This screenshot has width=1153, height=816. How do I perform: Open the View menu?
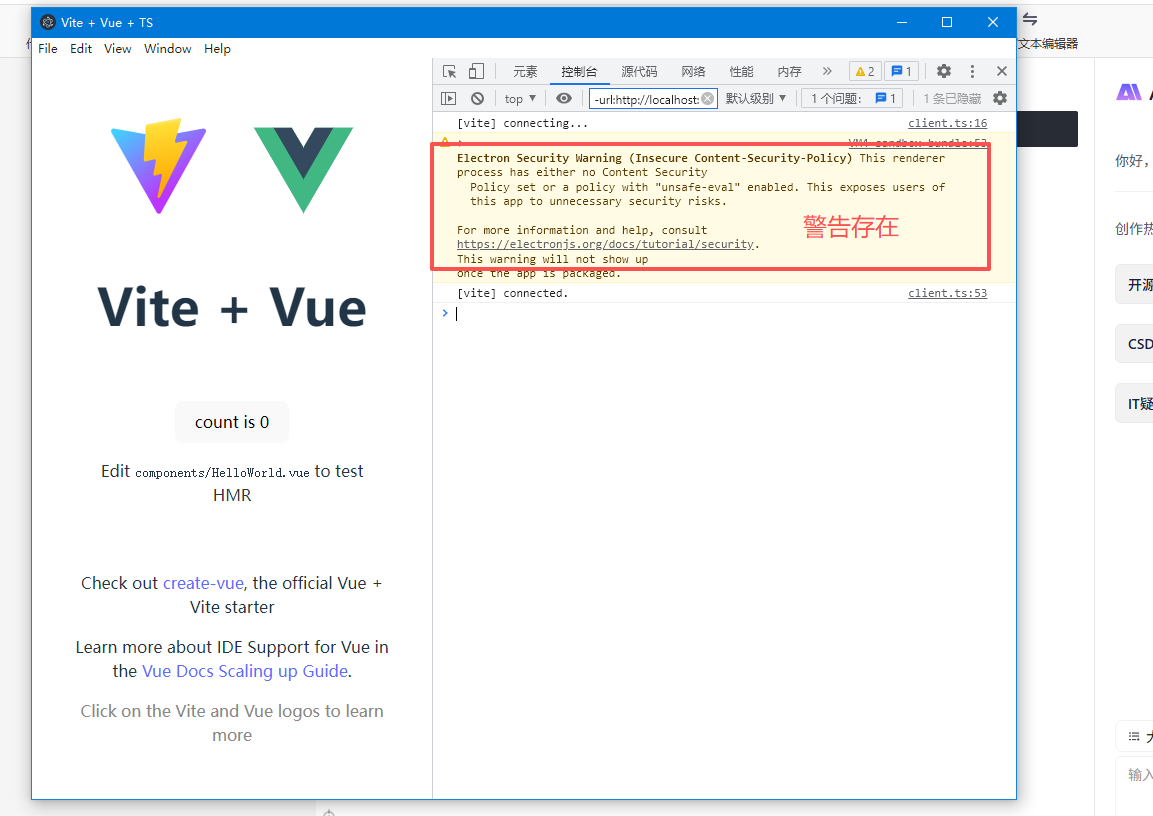click(118, 49)
